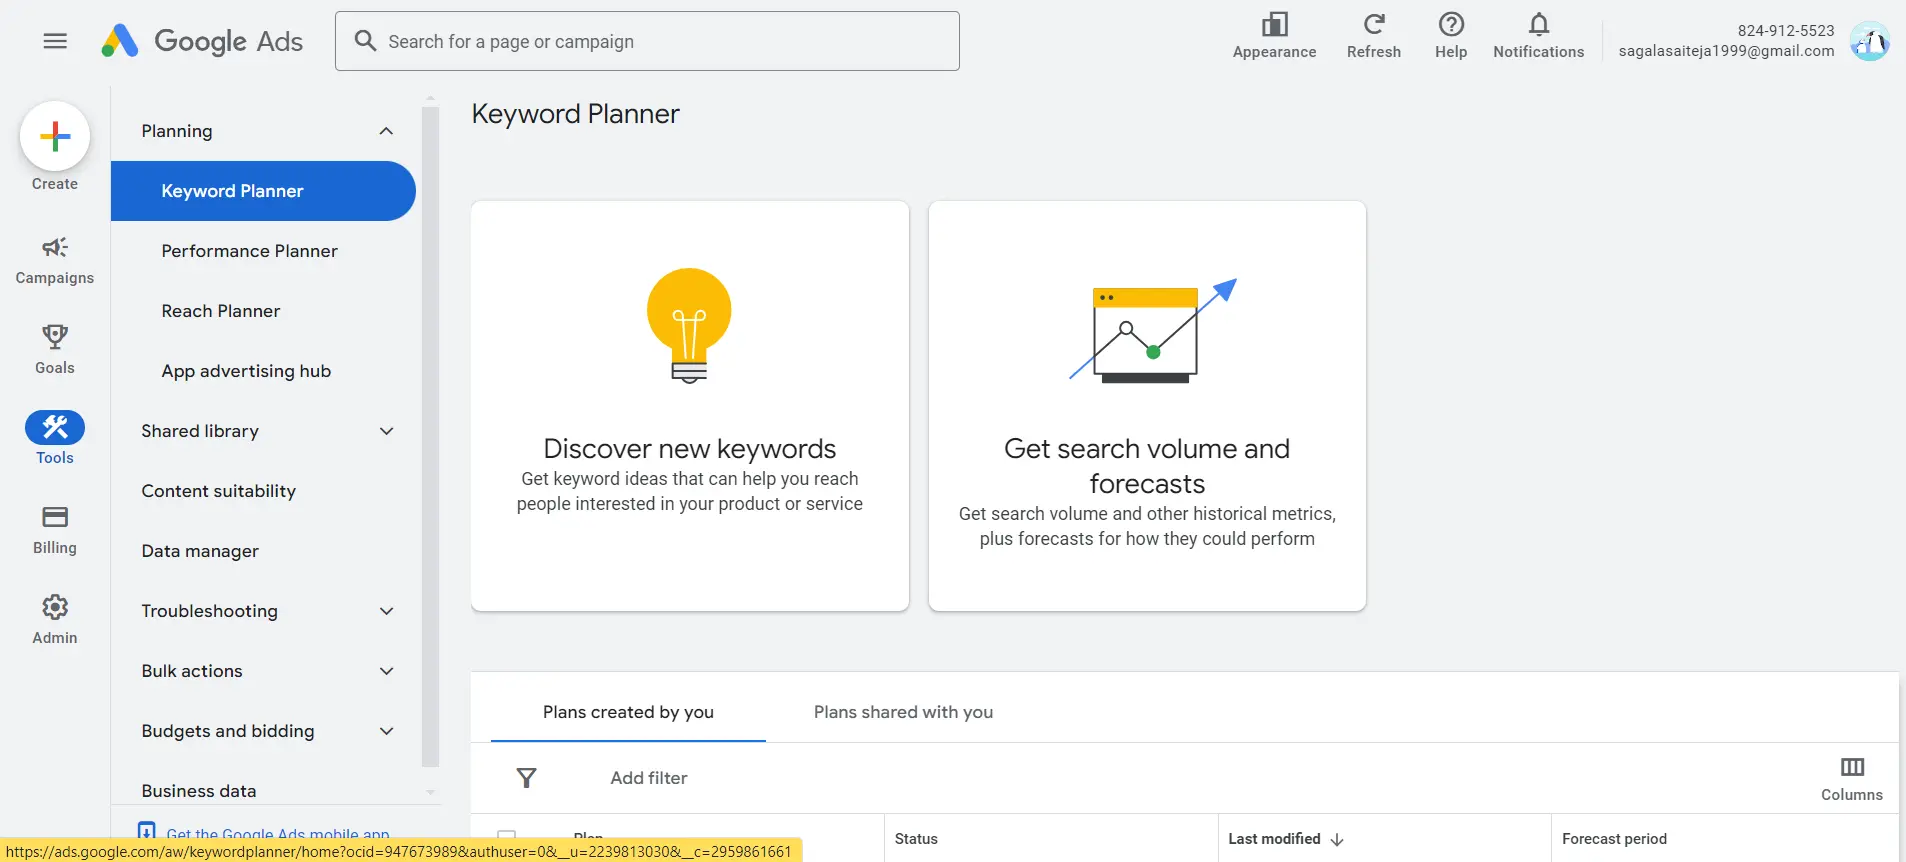
Task: Open the Appearance settings
Action: click(x=1274, y=37)
